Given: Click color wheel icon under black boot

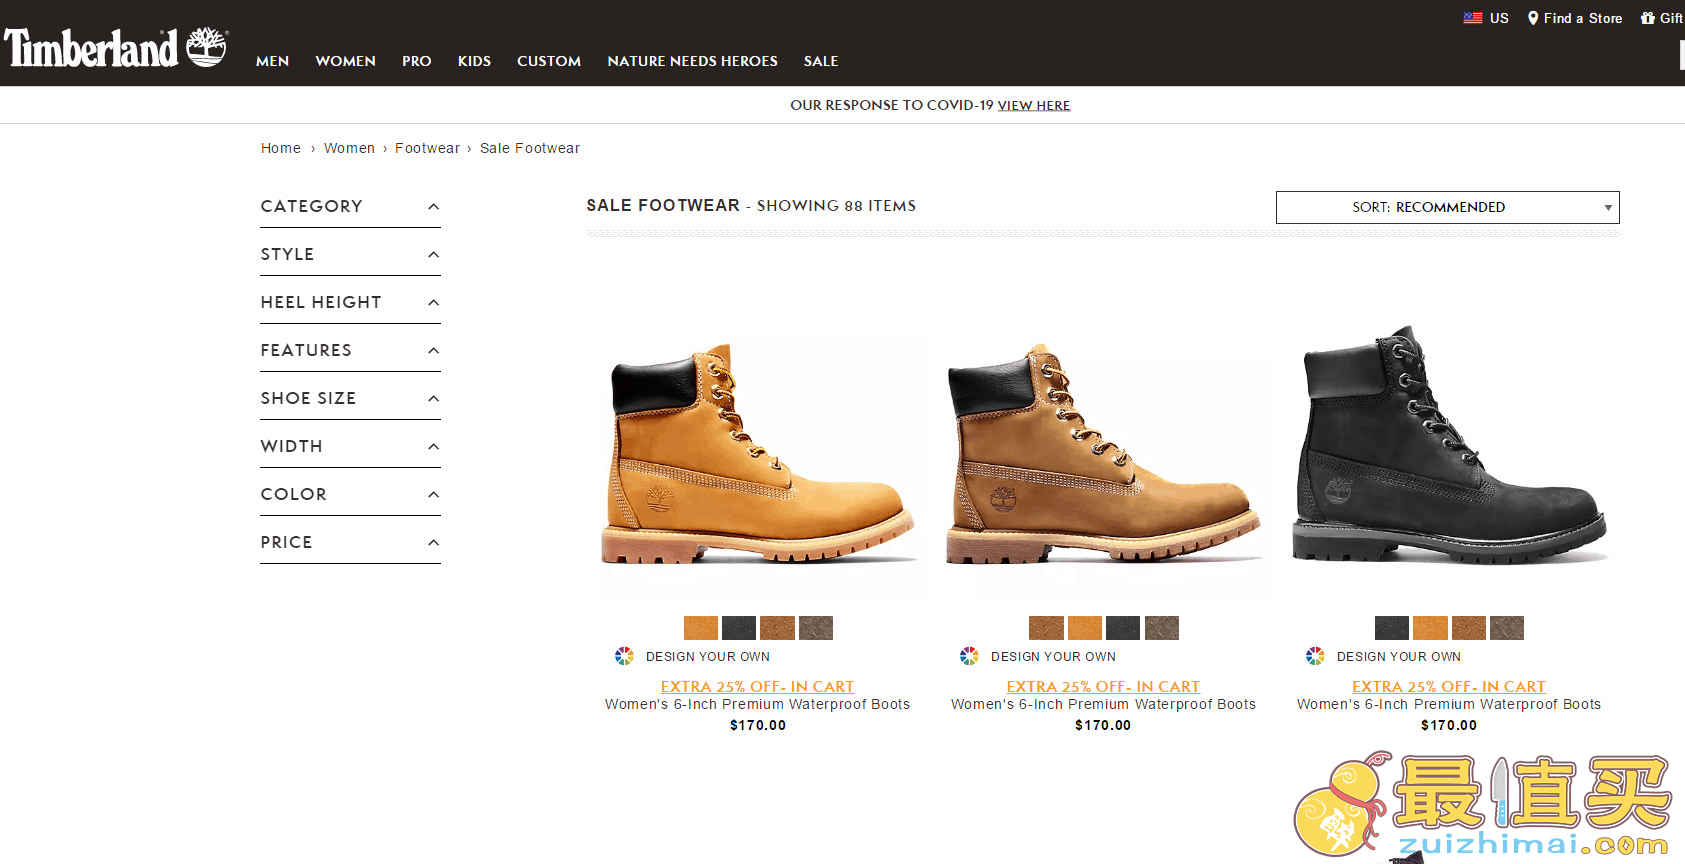Looking at the screenshot, I should coord(1315,656).
